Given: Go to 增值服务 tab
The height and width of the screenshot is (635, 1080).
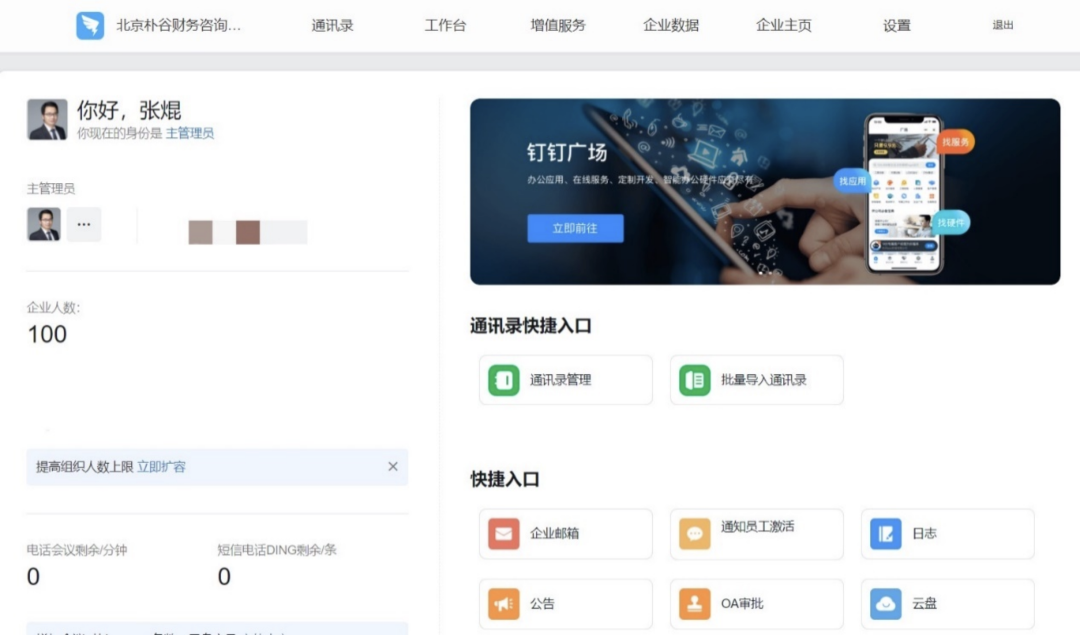Looking at the screenshot, I should click(x=558, y=25).
